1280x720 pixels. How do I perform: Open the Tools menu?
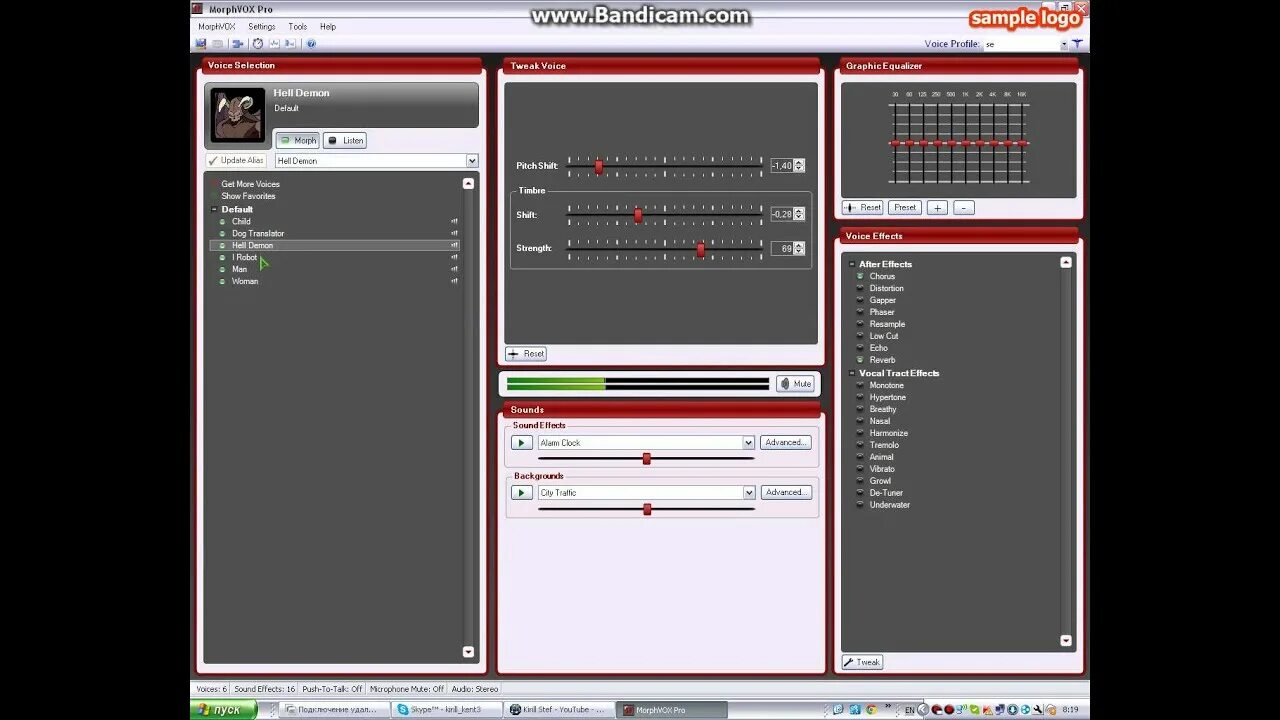pos(298,27)
